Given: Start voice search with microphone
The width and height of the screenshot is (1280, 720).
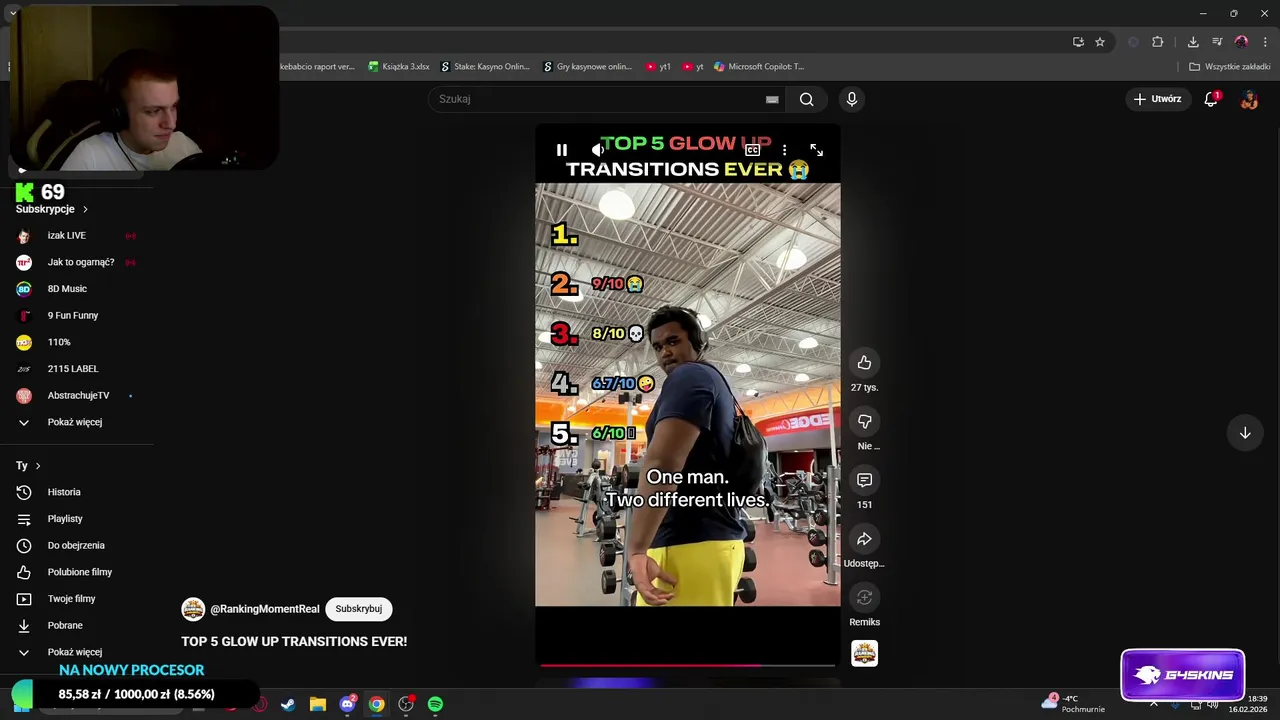Looking at the screenshot, I should coord(851,99).
